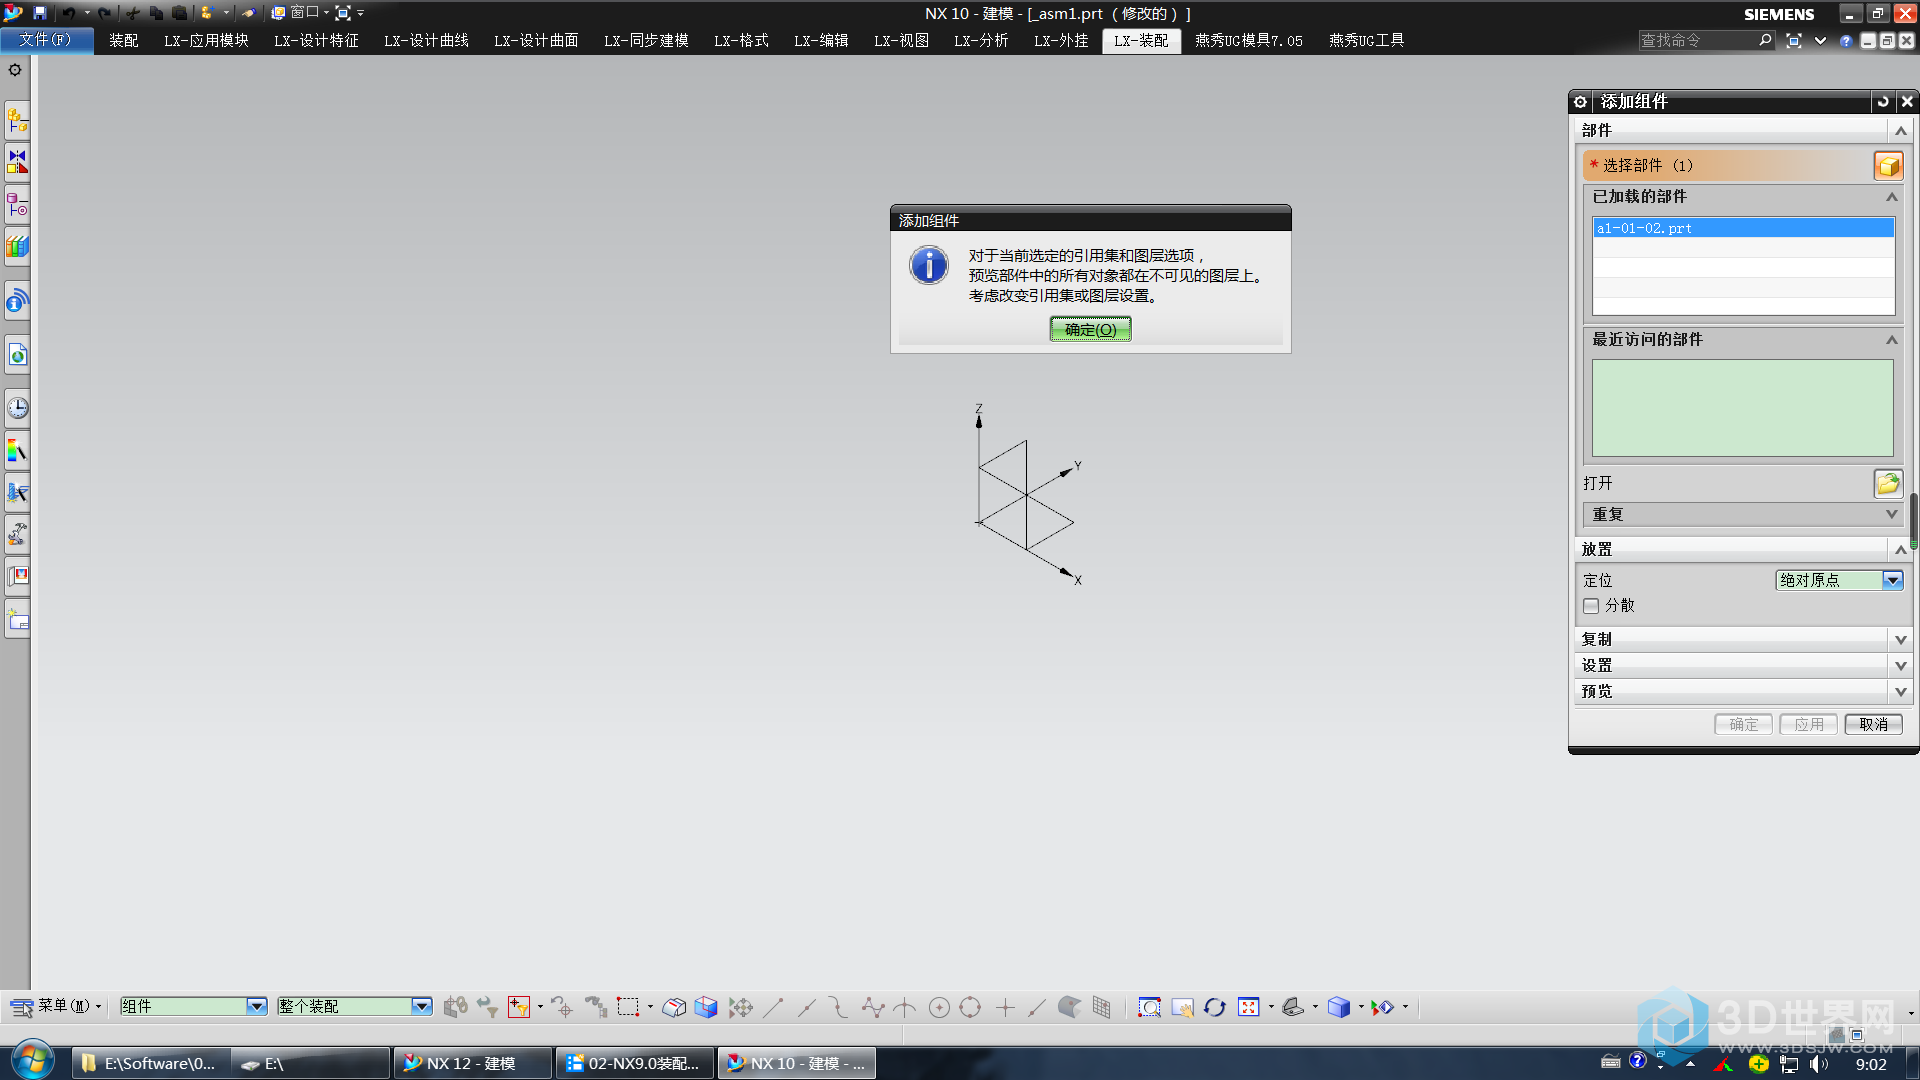
Task: Click 确定(O) in the information dialog
Action: coord(1090,330)
